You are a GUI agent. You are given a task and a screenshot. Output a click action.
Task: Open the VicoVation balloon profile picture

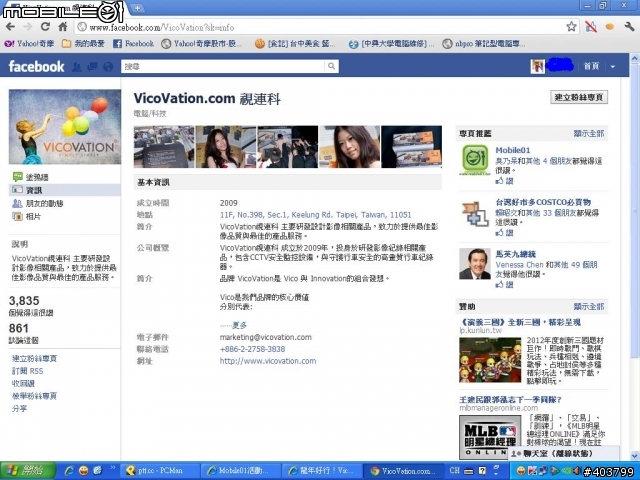point(65,127)
